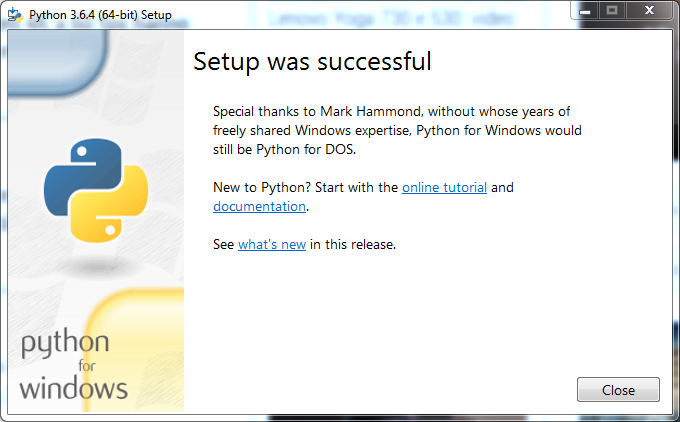
Task: Open the online tutorial link
Action: 445,187
